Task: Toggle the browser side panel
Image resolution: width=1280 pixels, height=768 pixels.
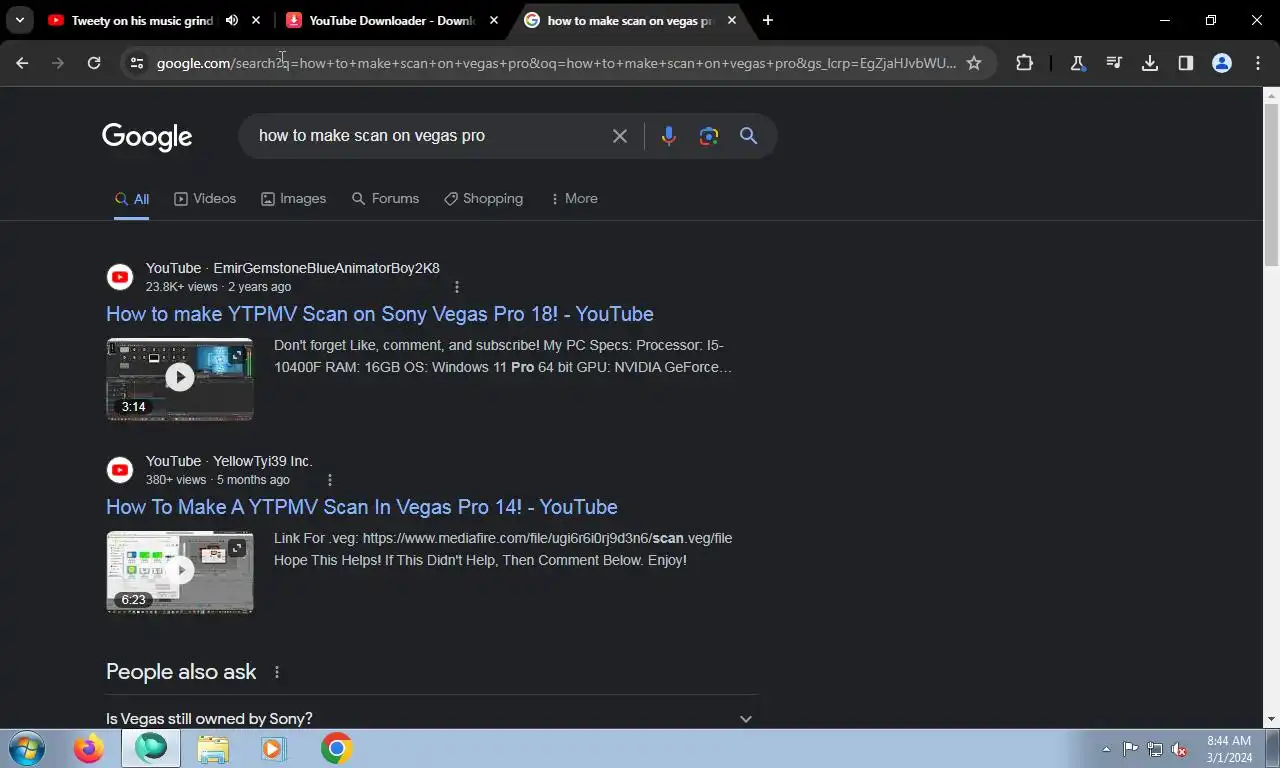Action: [1186, 63]
